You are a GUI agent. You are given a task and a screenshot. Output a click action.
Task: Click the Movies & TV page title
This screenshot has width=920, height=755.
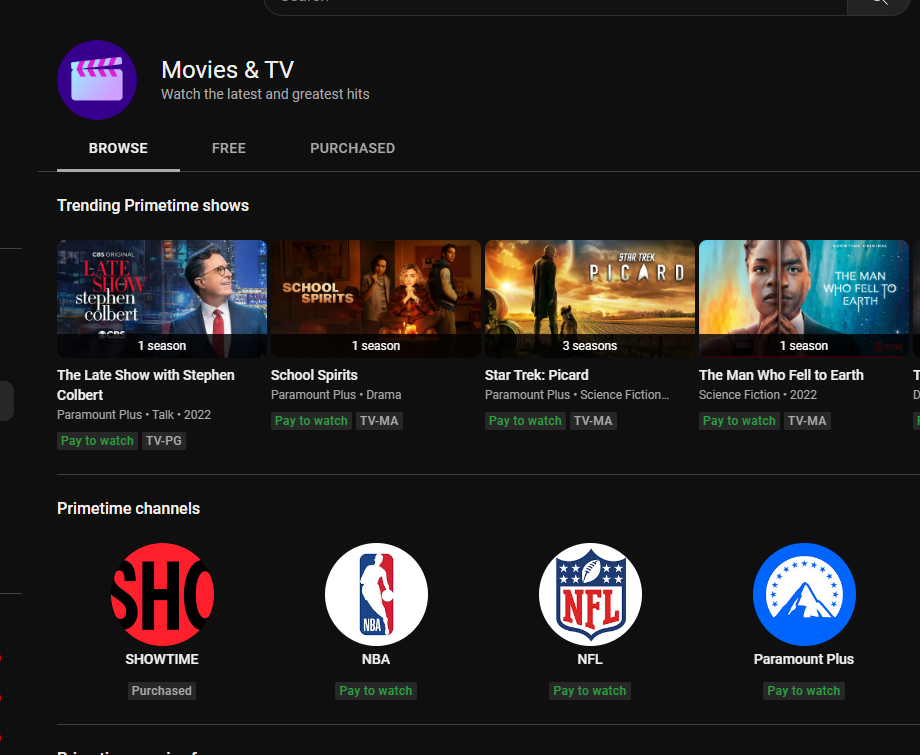point(228,70)
